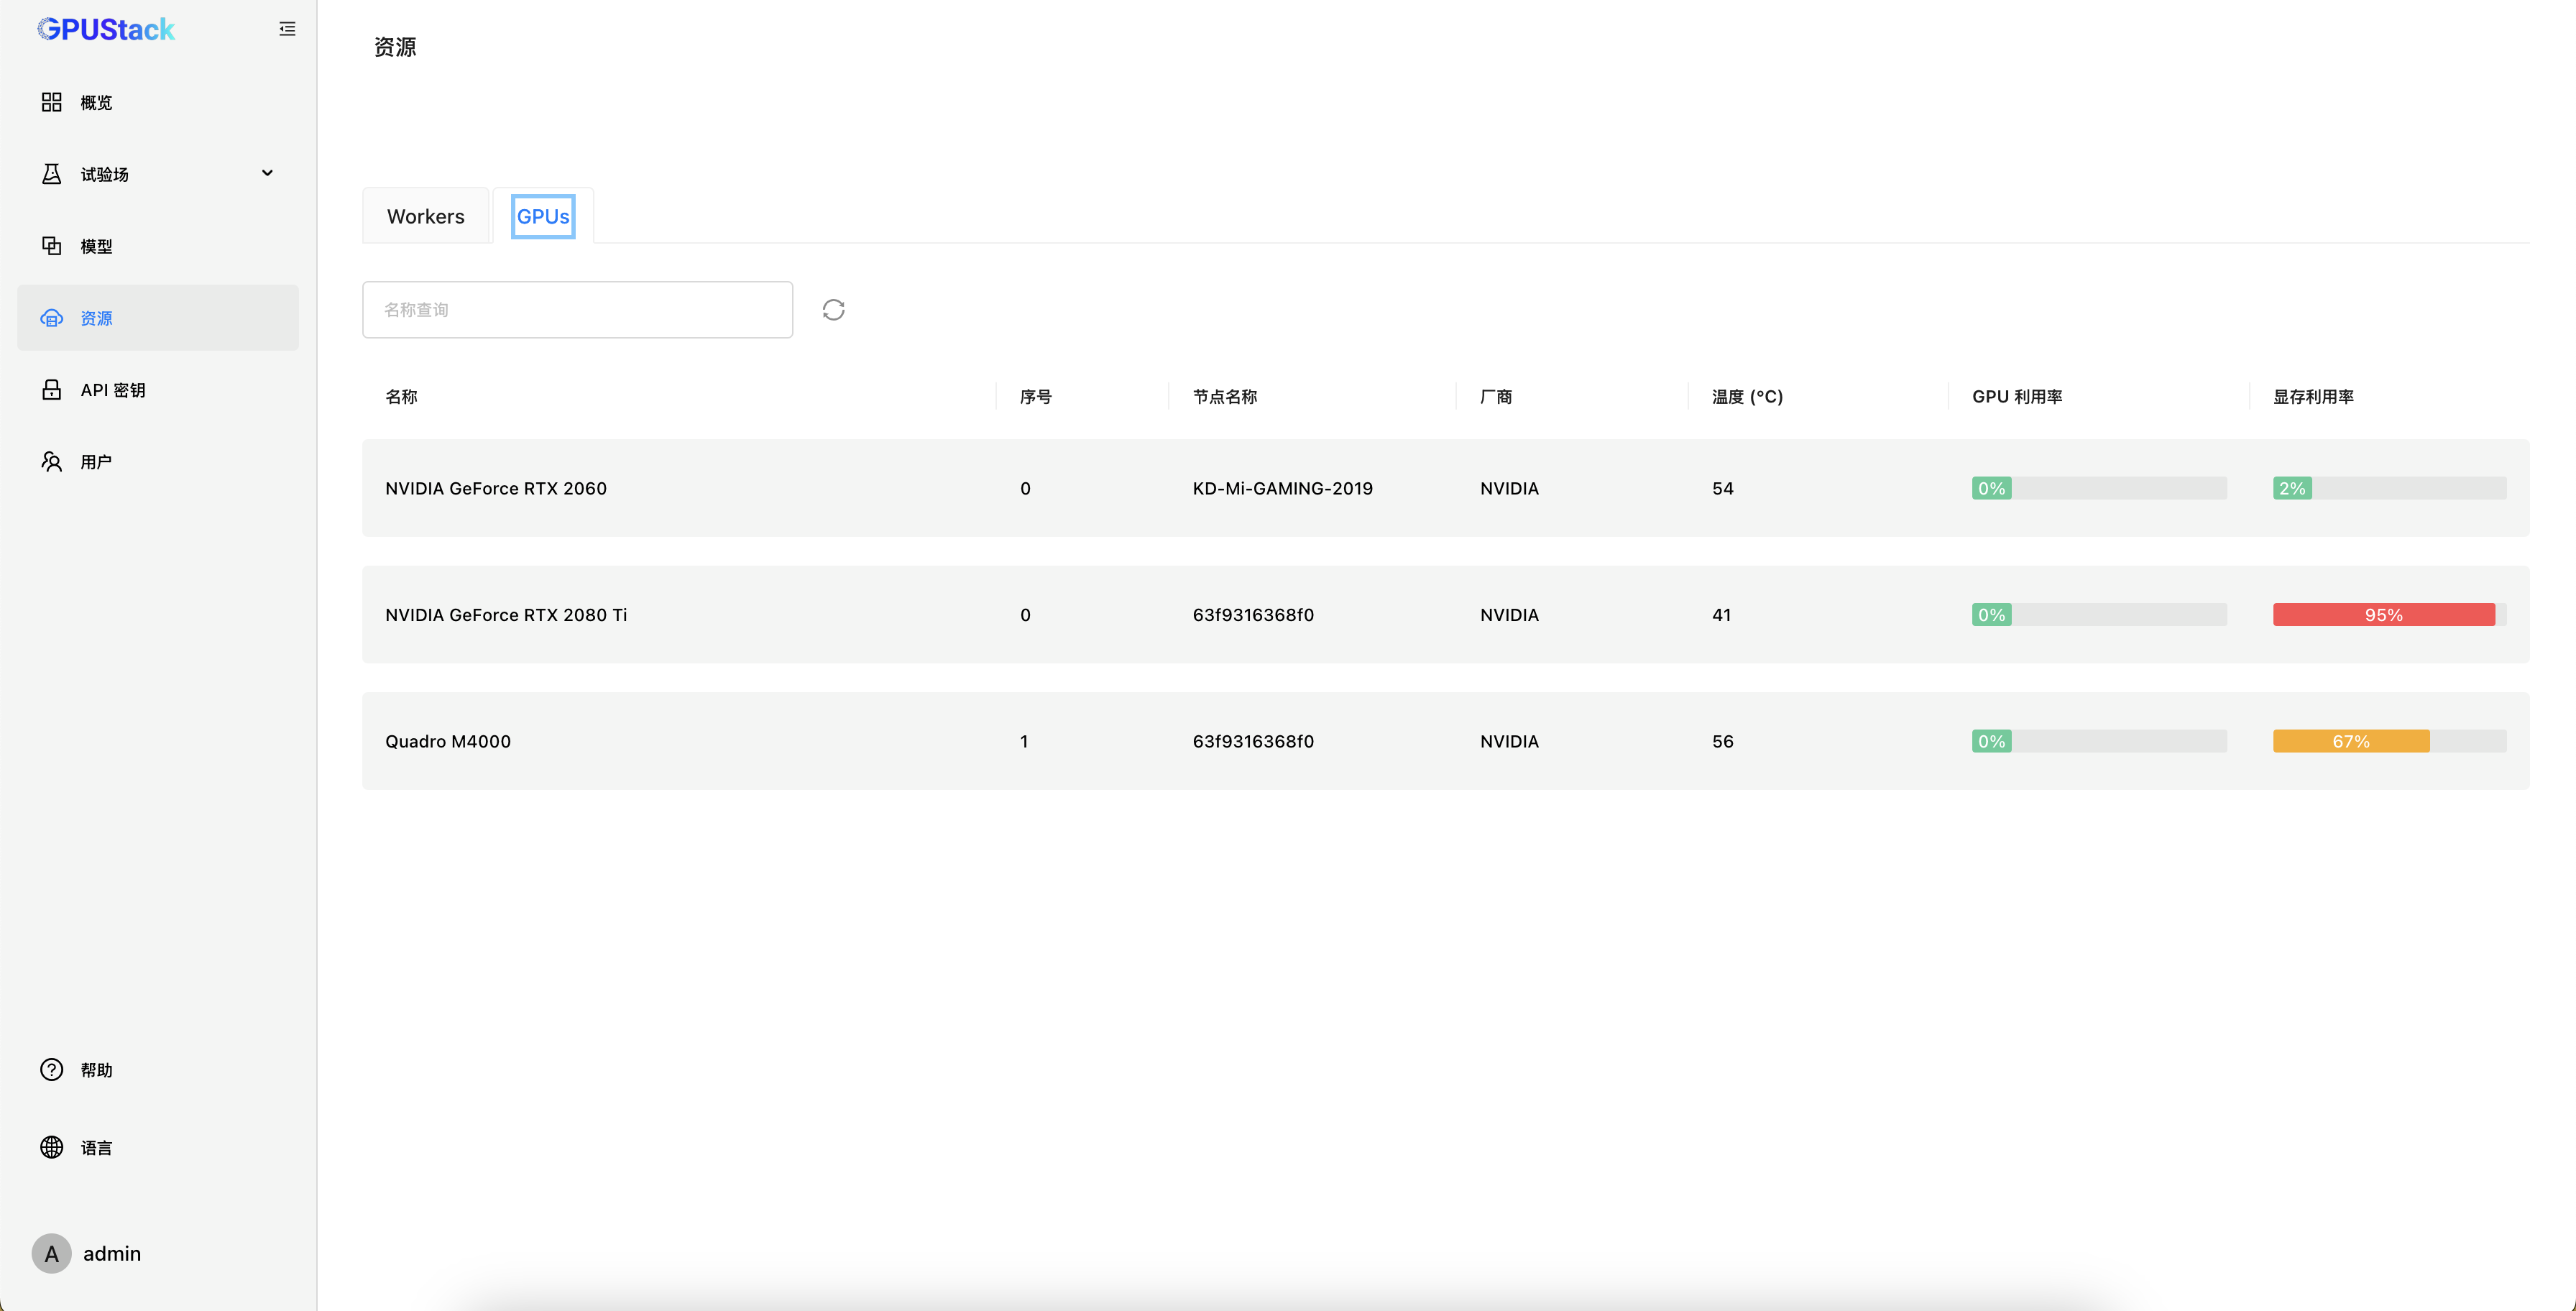This screenshot has height=1311, width=2576.
Task: Expand the 试验场 submenu chevron
Action: 267,173
